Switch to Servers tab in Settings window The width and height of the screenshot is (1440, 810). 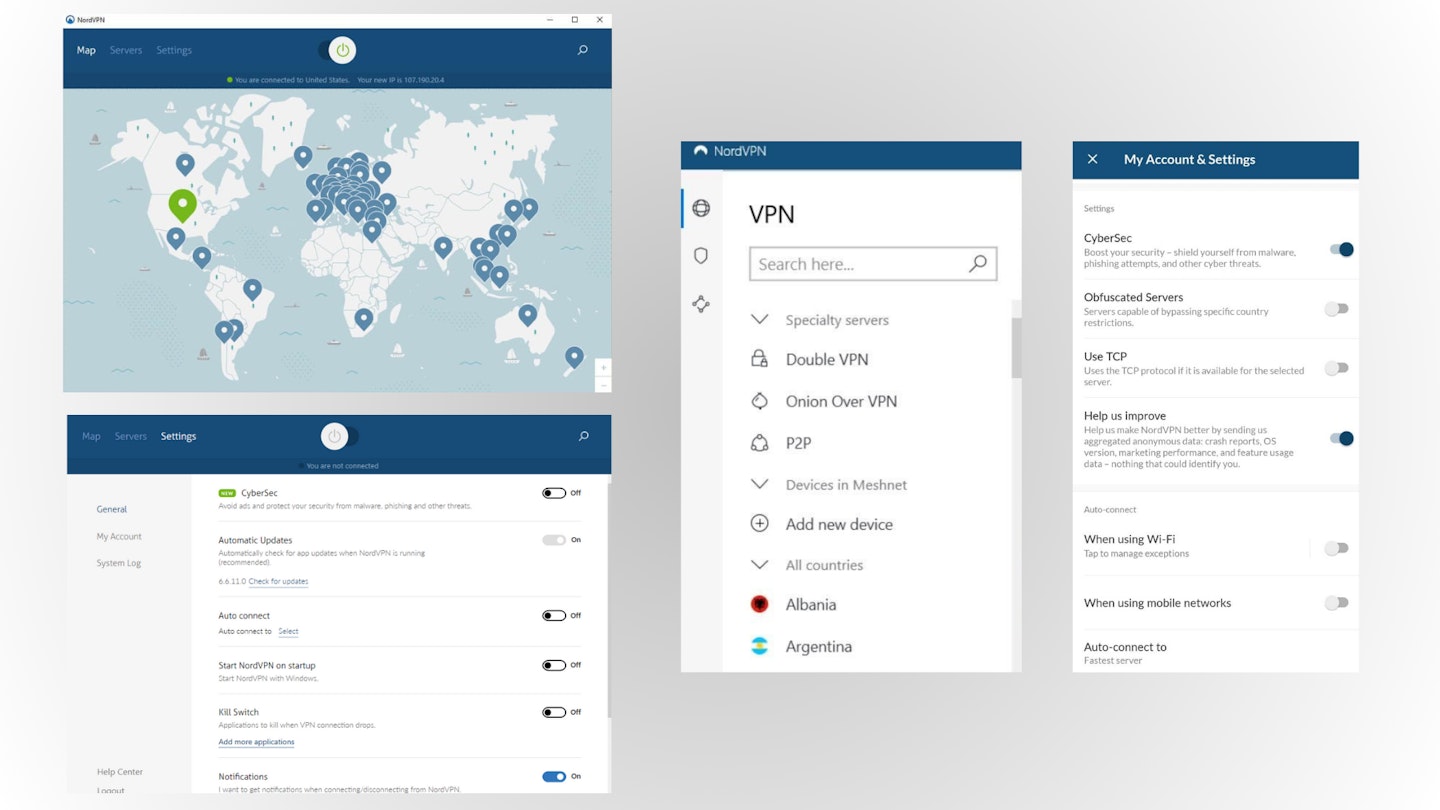tap(131, 436)
